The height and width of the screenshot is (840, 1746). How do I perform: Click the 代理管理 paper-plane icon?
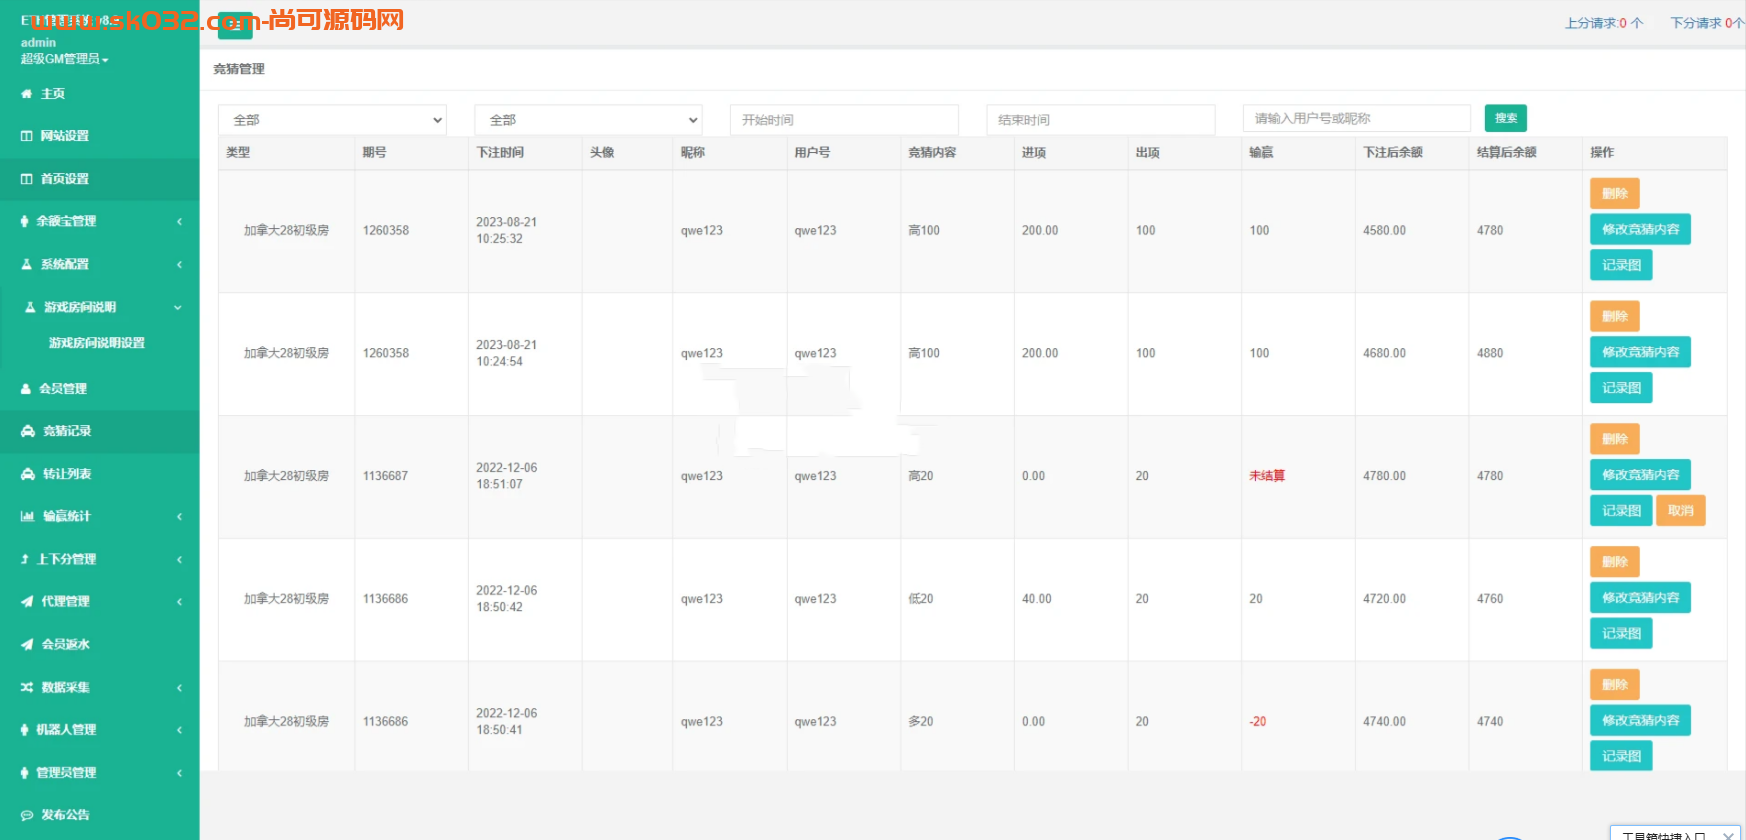[27, 601]
